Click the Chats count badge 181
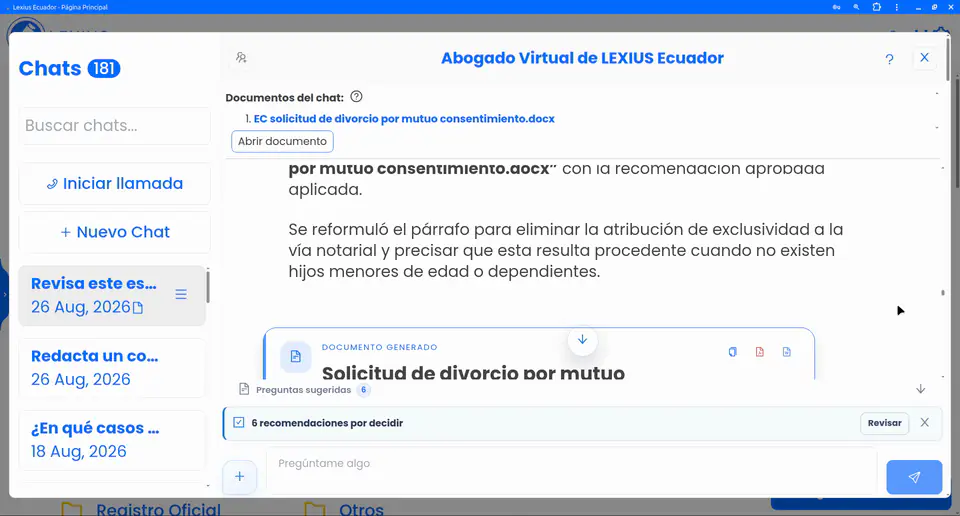 [x=104, y=69]
